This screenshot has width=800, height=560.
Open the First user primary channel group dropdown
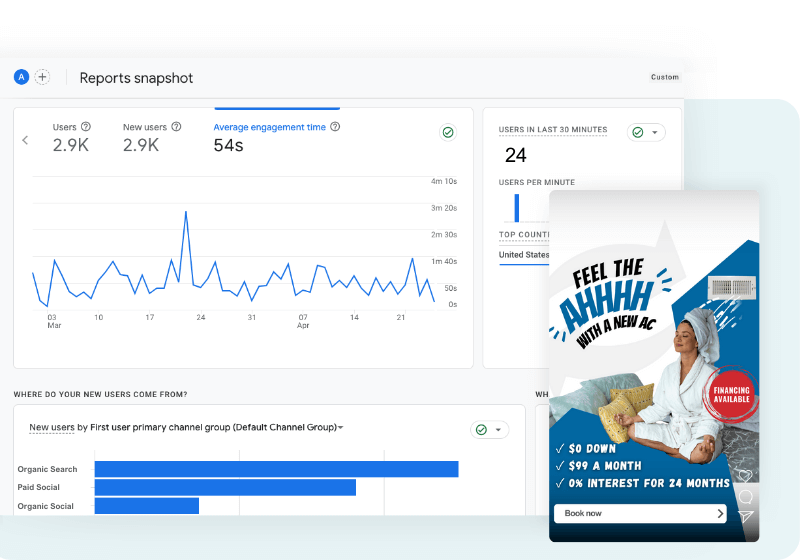coord(216,427)
